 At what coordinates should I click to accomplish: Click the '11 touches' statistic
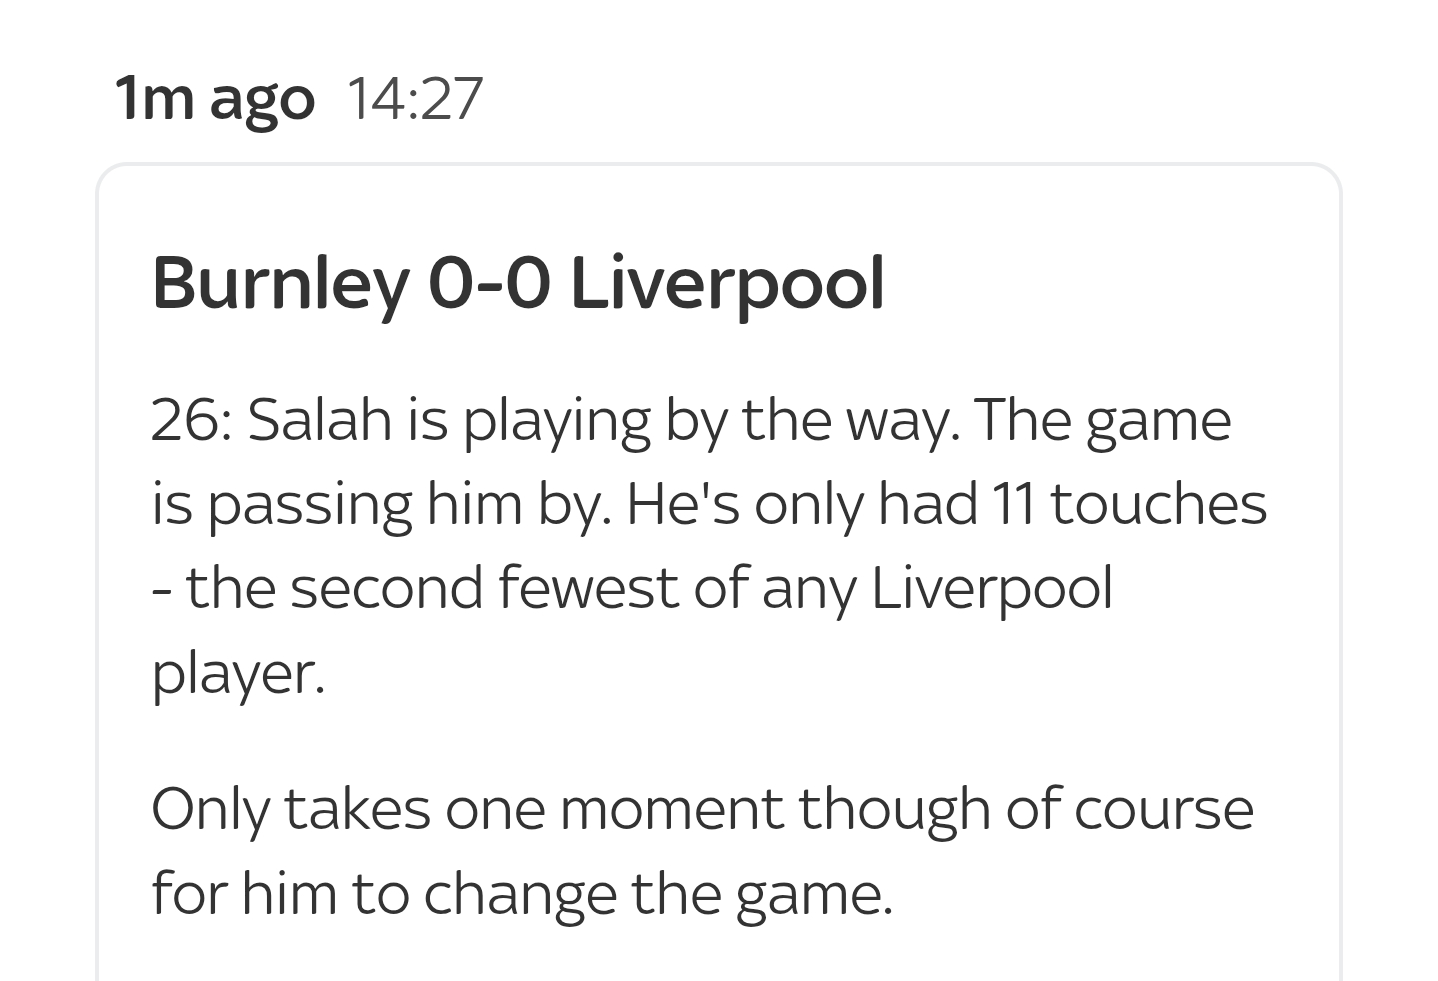click(x=1128, y=504)
